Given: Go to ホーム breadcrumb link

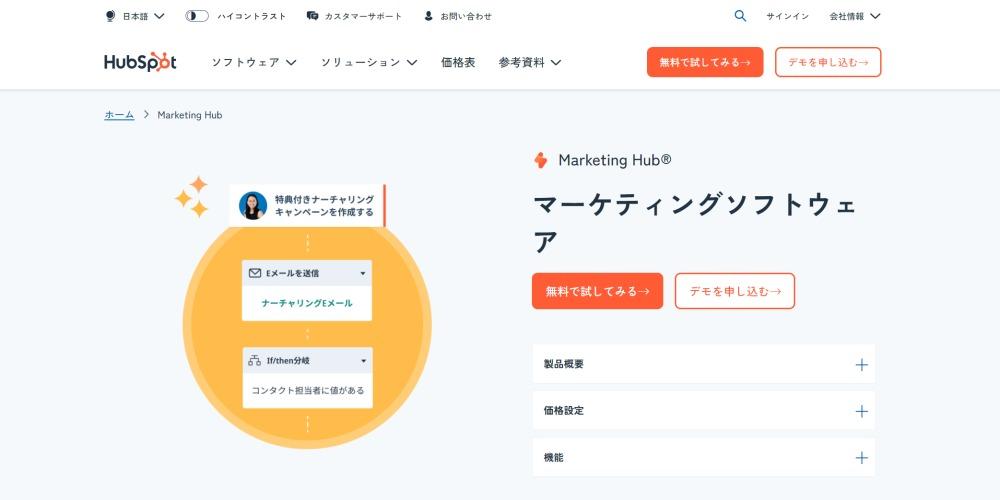Looking at the screenshot, I should tap(119, 115).
